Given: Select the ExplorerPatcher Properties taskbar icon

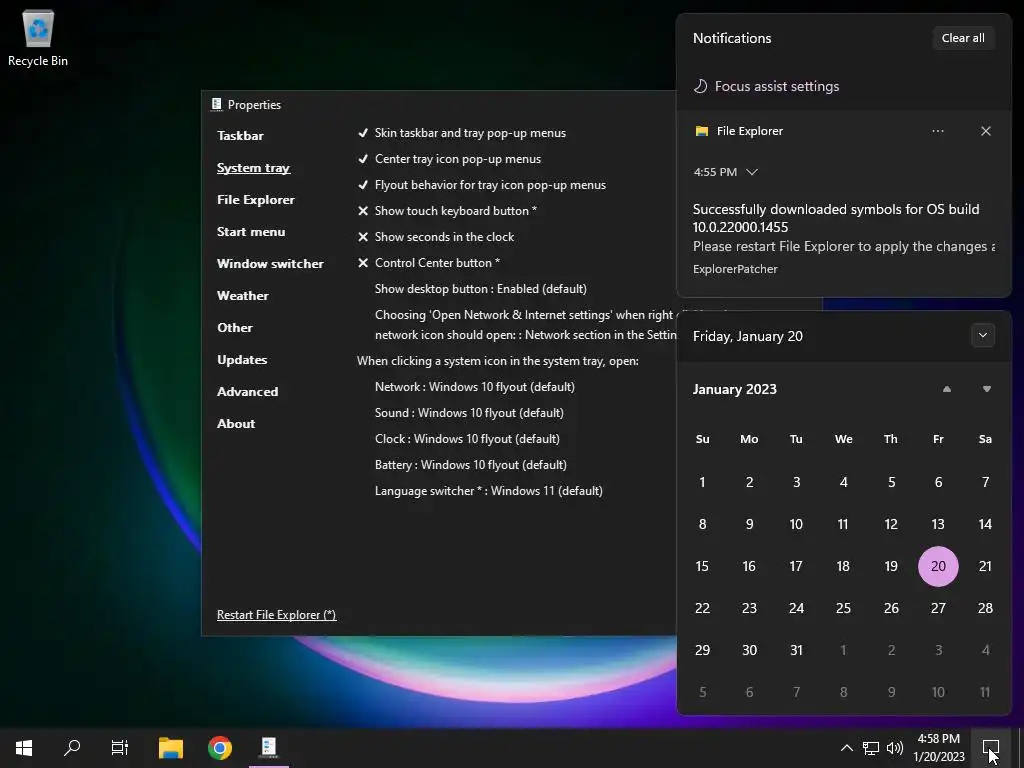Looking at the screenshot, I should pyautogui.click(x=269, y=747).
